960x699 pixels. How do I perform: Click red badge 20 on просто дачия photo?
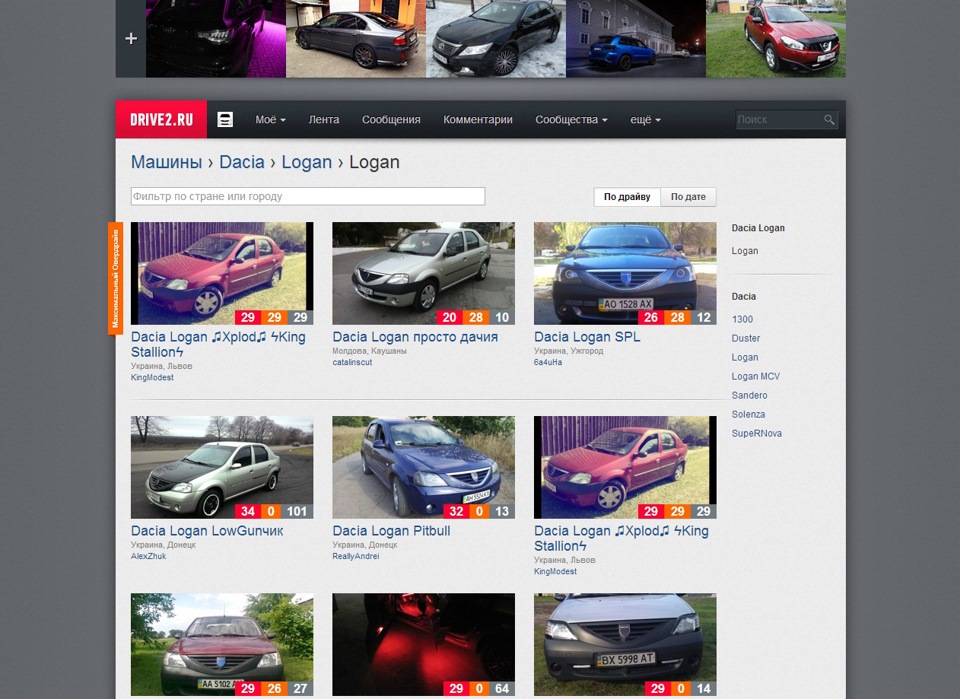449,317
